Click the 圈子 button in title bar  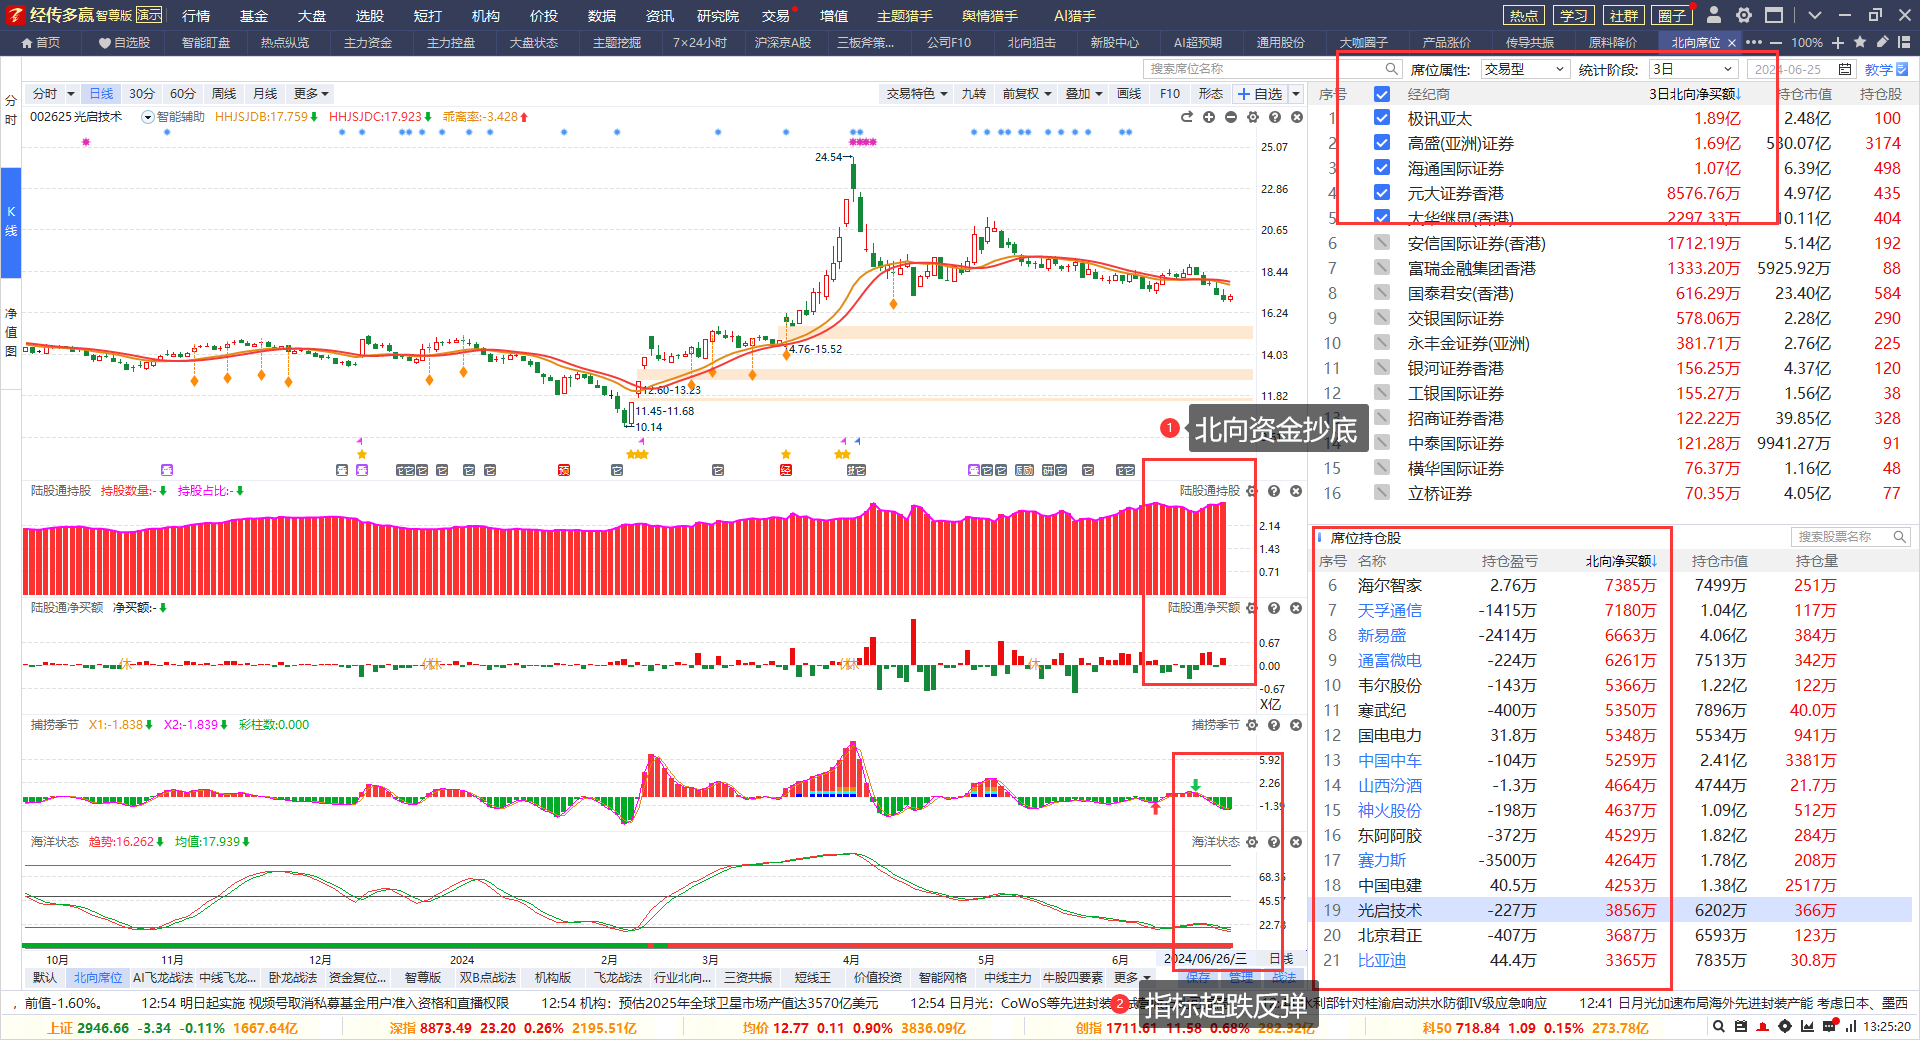1672,15
